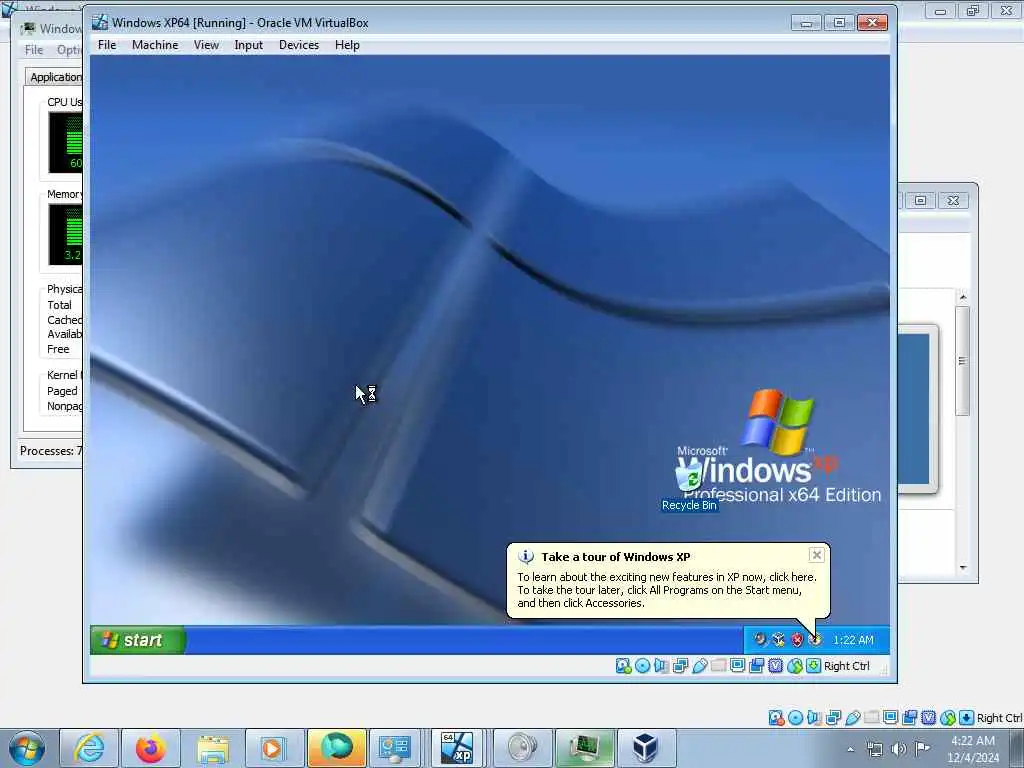Click USB indicator in front VM status bar
The image size is (1024, 768).
[699, 665]
